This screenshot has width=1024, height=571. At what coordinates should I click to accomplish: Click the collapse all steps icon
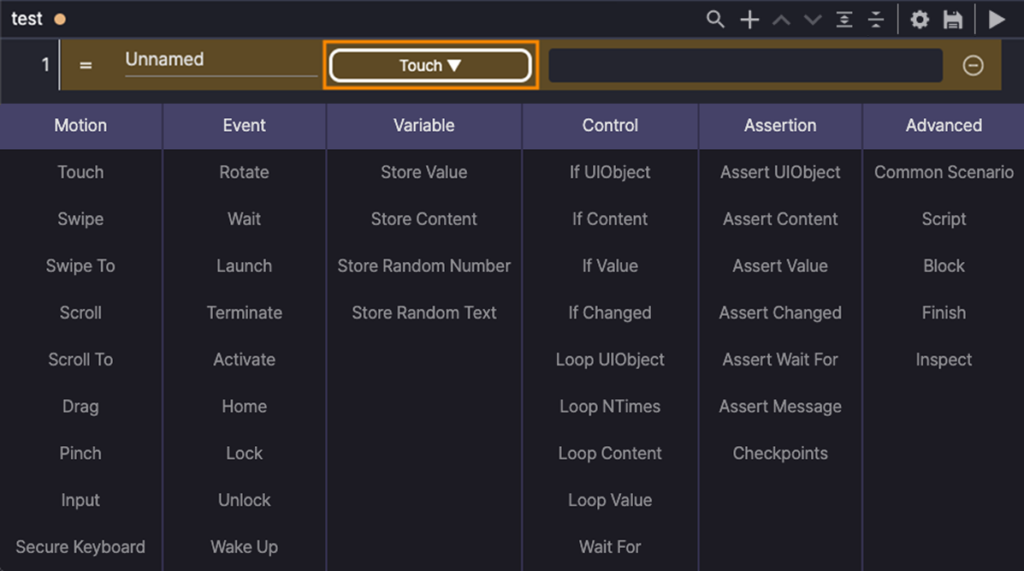[x=876, y=19]
